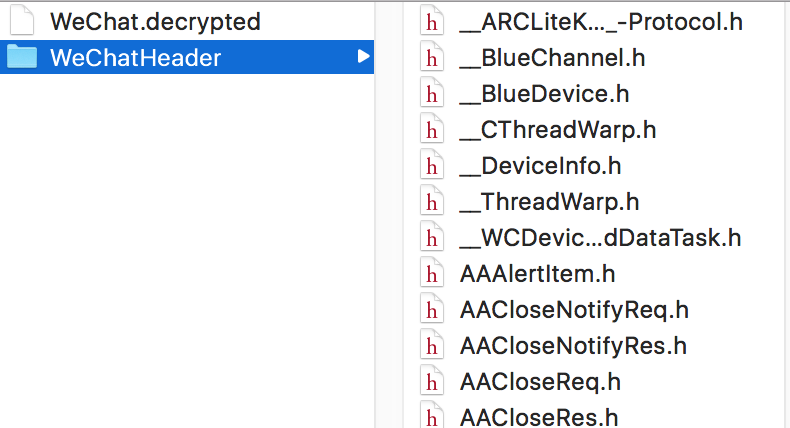
Task: Select the file named __ARCLiteK..._-Protocol.h
Action: click(x=601, y=22)
